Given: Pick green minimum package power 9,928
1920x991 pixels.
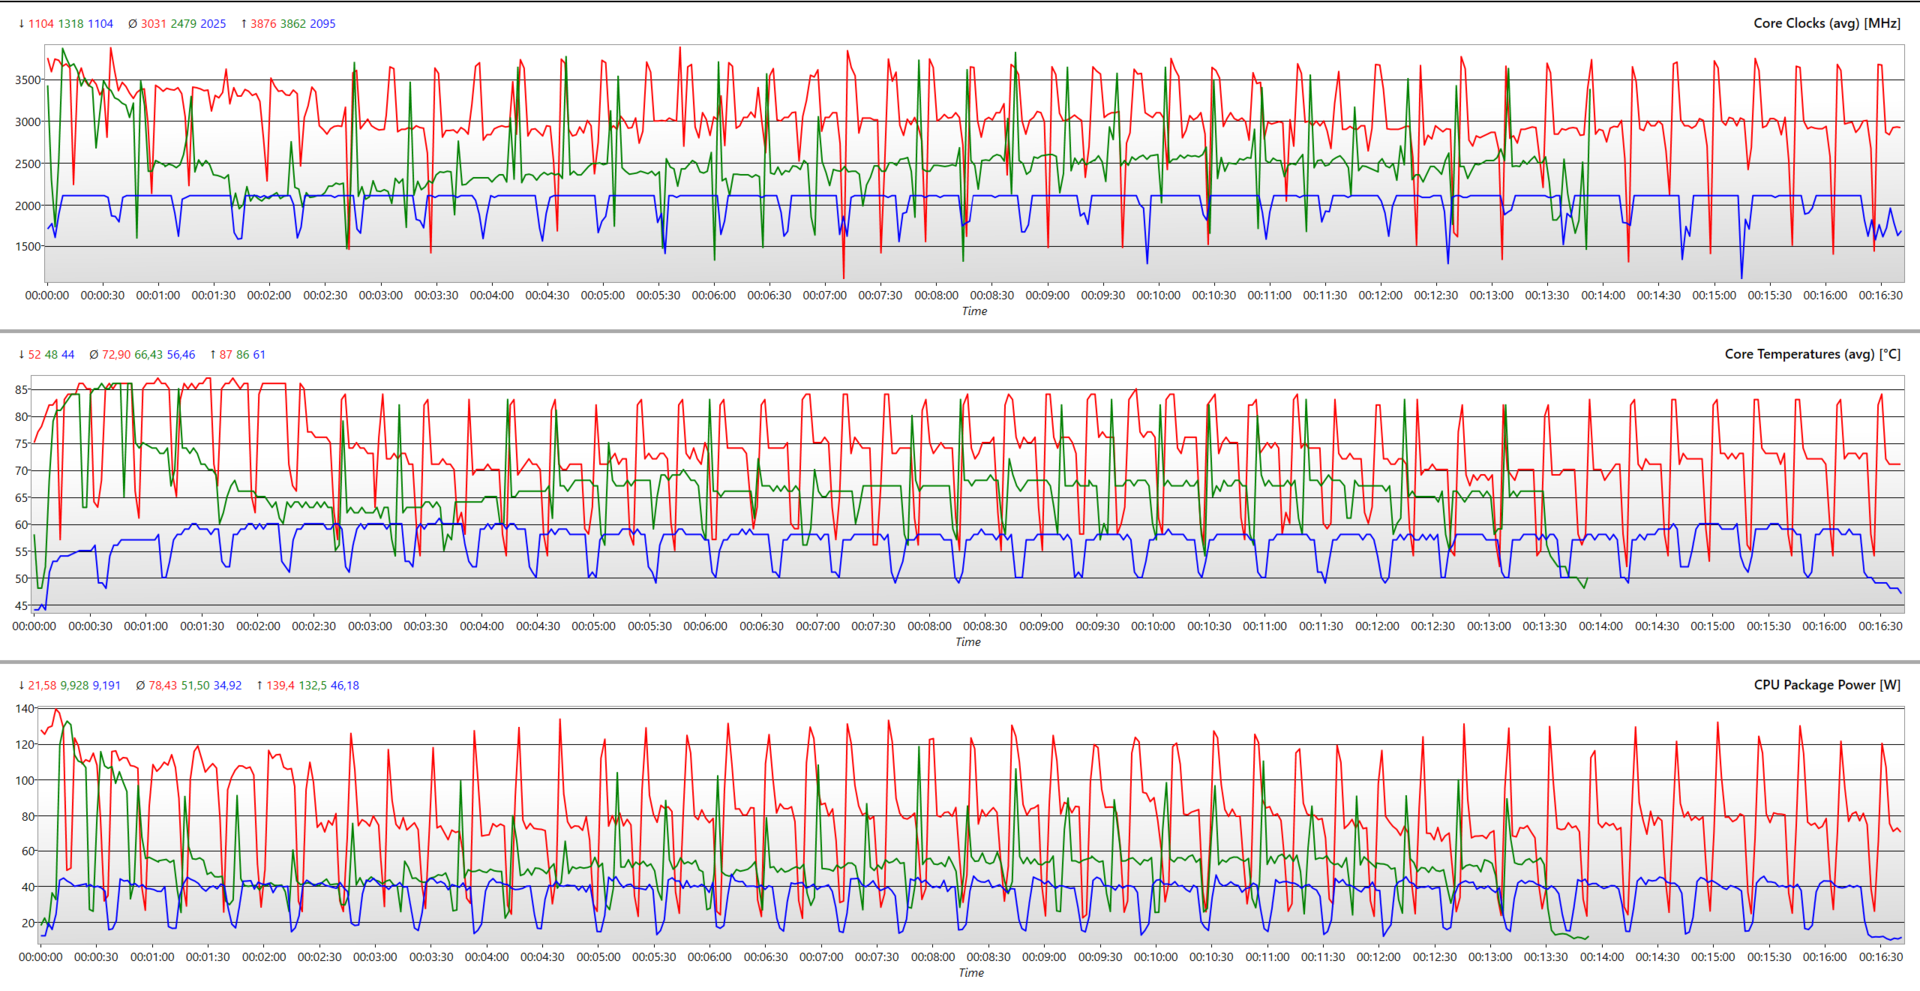Looking at the screenshot, I should pyautogui.click(x=75, y=686).
